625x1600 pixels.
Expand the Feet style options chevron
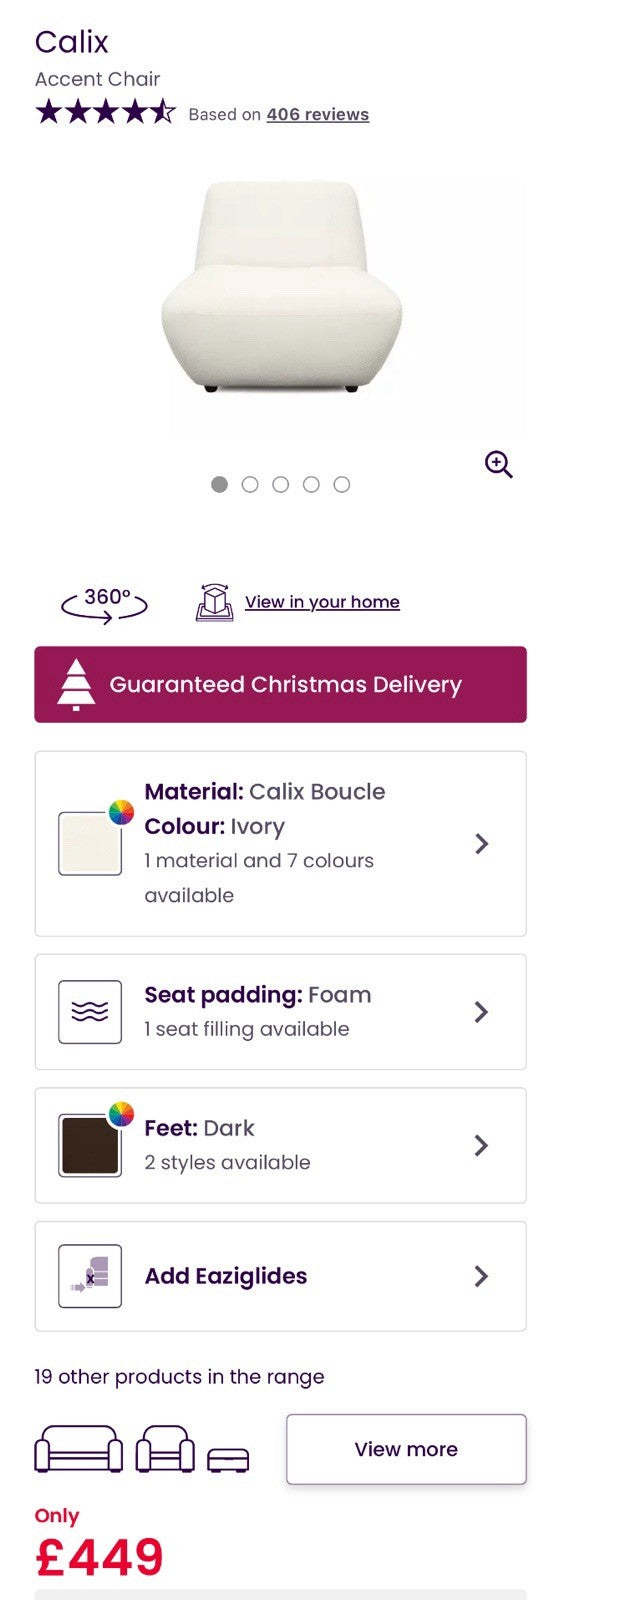(481, 1145)
